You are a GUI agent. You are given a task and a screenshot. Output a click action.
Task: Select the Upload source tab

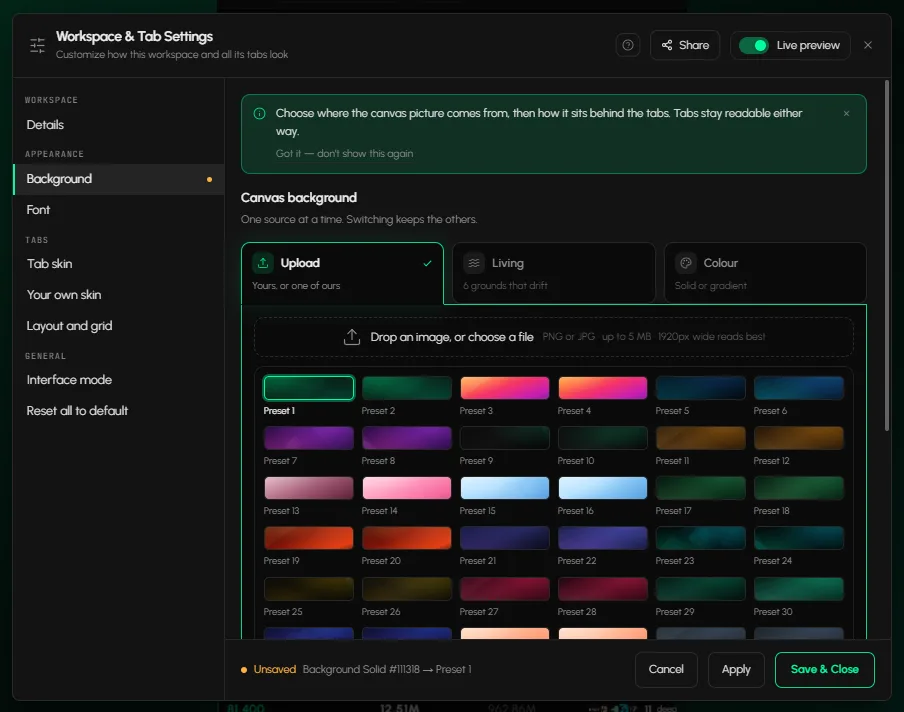[342, 273]
